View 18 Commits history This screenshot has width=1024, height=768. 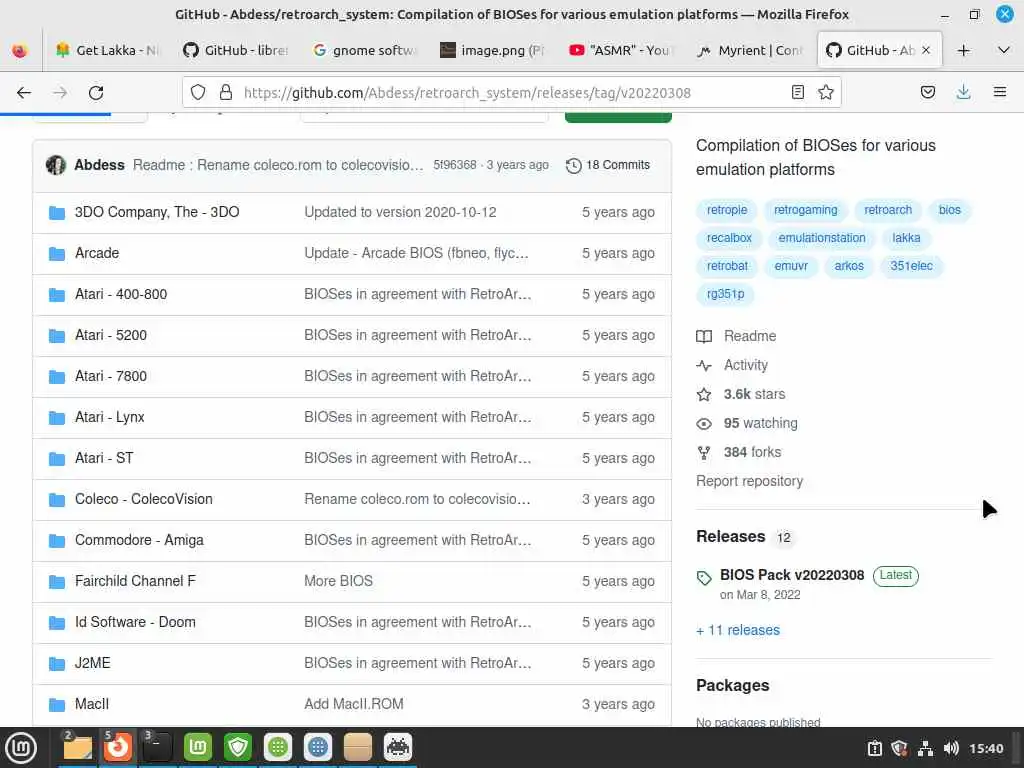pyautogui.click(x=608, y=165)
